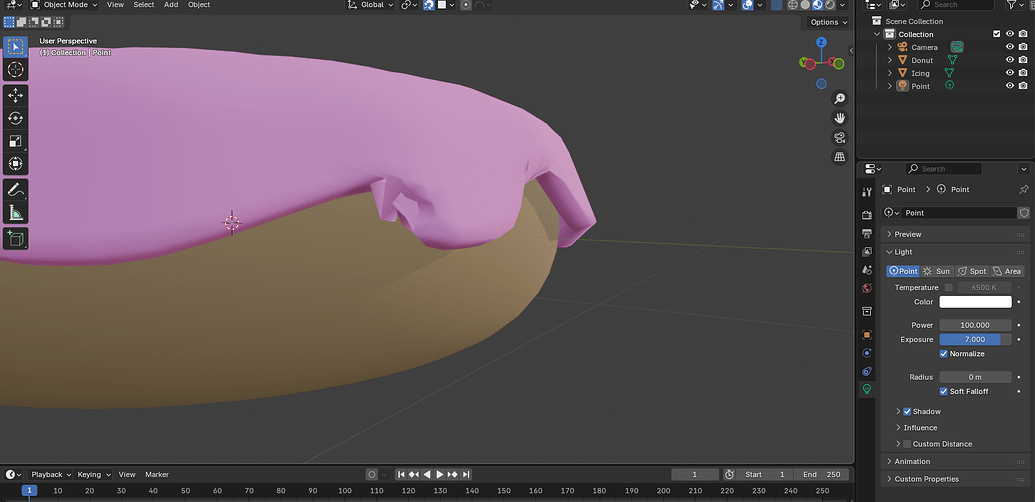
Task: Open the timeline Playback menu
Action: point(50,474)
